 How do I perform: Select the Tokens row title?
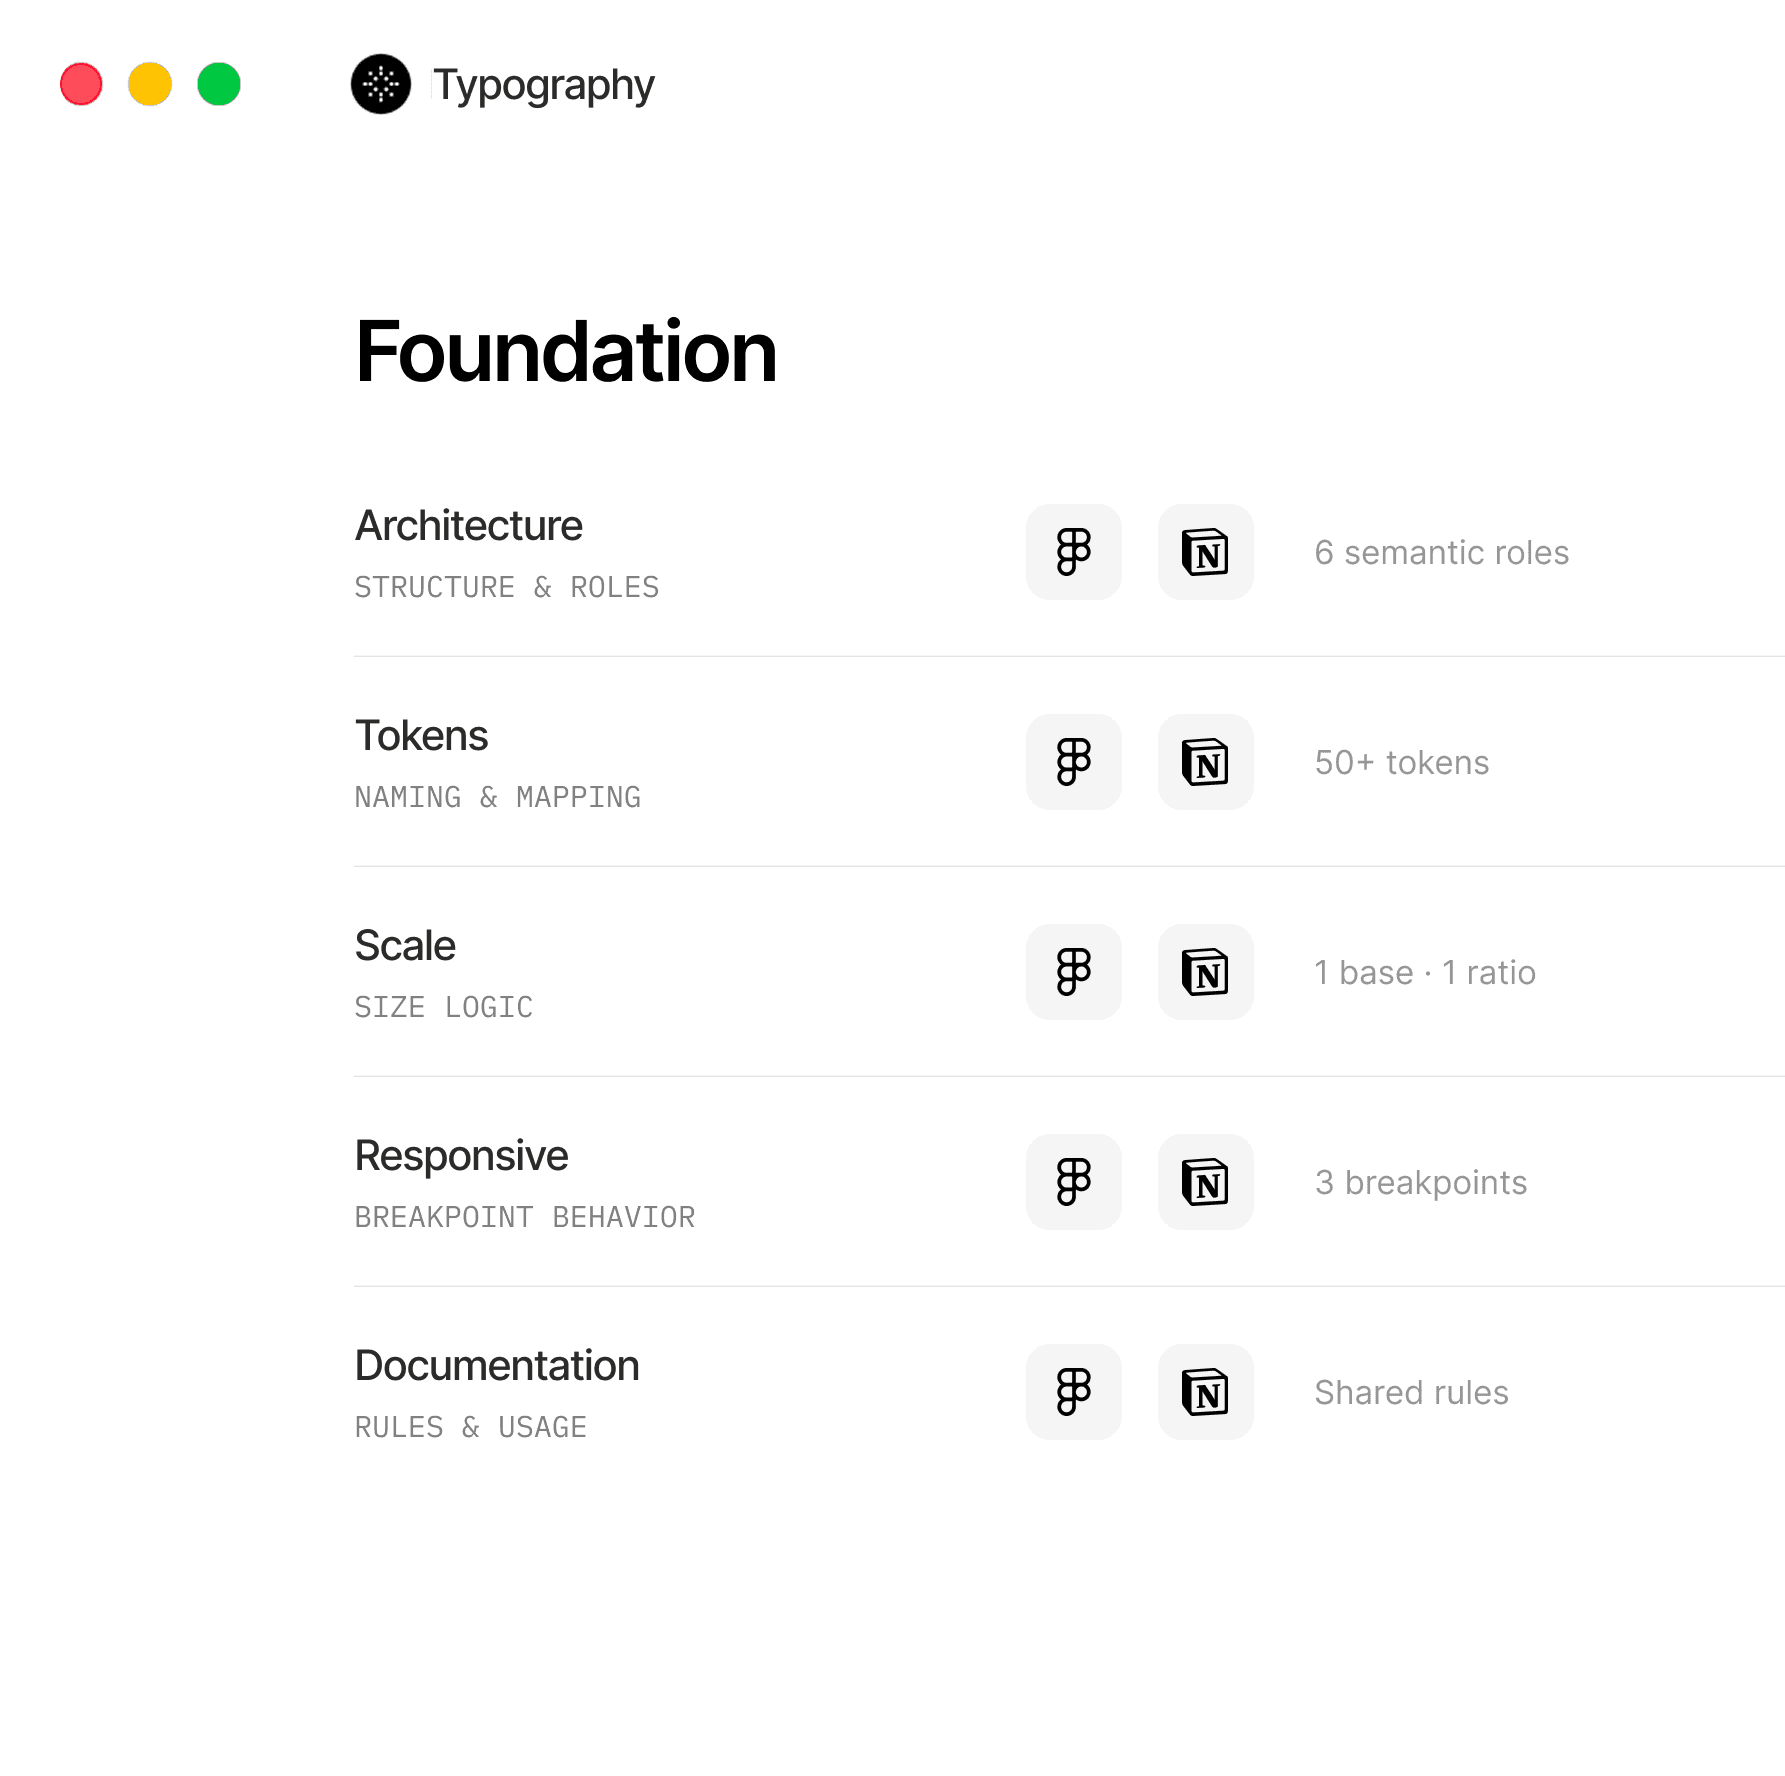pyautogui.click(x=421, y=736)
